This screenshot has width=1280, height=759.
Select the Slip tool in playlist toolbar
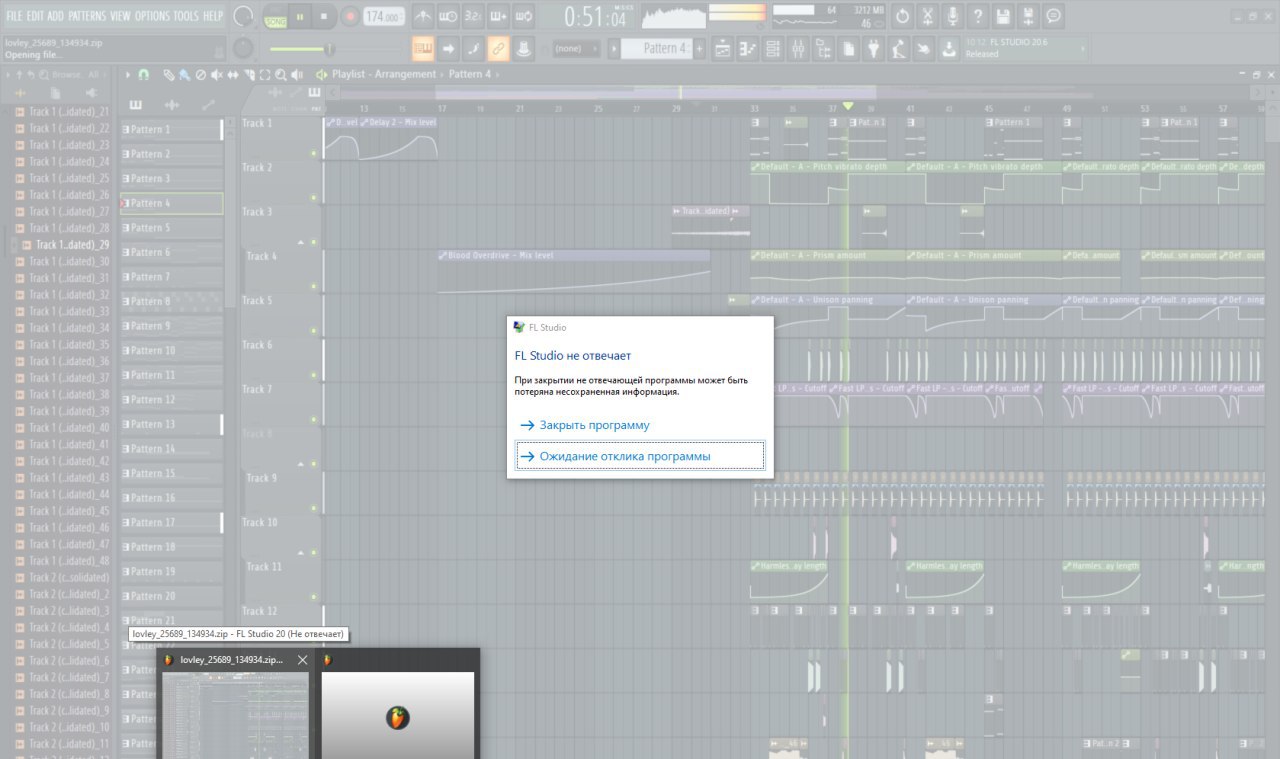[x=232, y=75]
